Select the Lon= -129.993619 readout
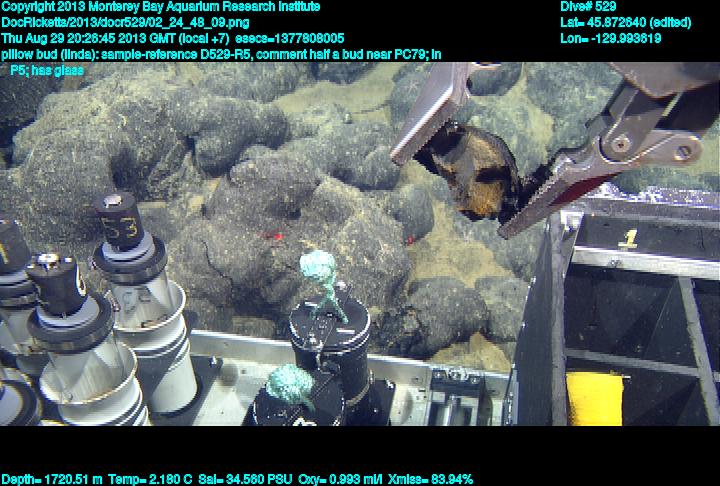 point(610,38)
